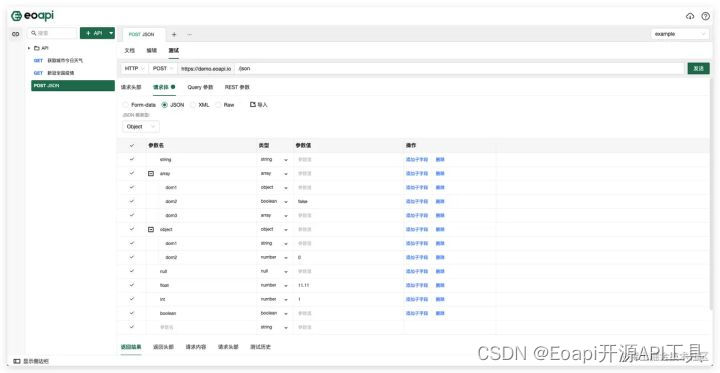Click 删除 in the null row
Viewport: 720px width, 373px height.
(x=440, y=271)
